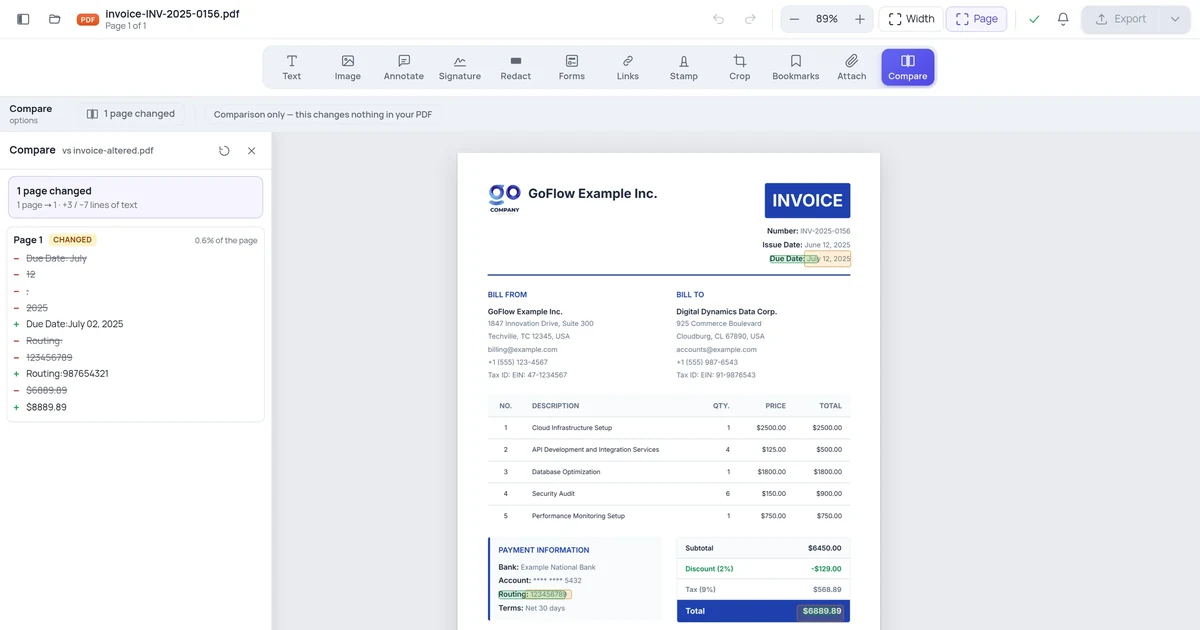Select the Redact tool
Image resolution: width=1200 pixels, height=630 pixels.
click(x=516, y=67)
